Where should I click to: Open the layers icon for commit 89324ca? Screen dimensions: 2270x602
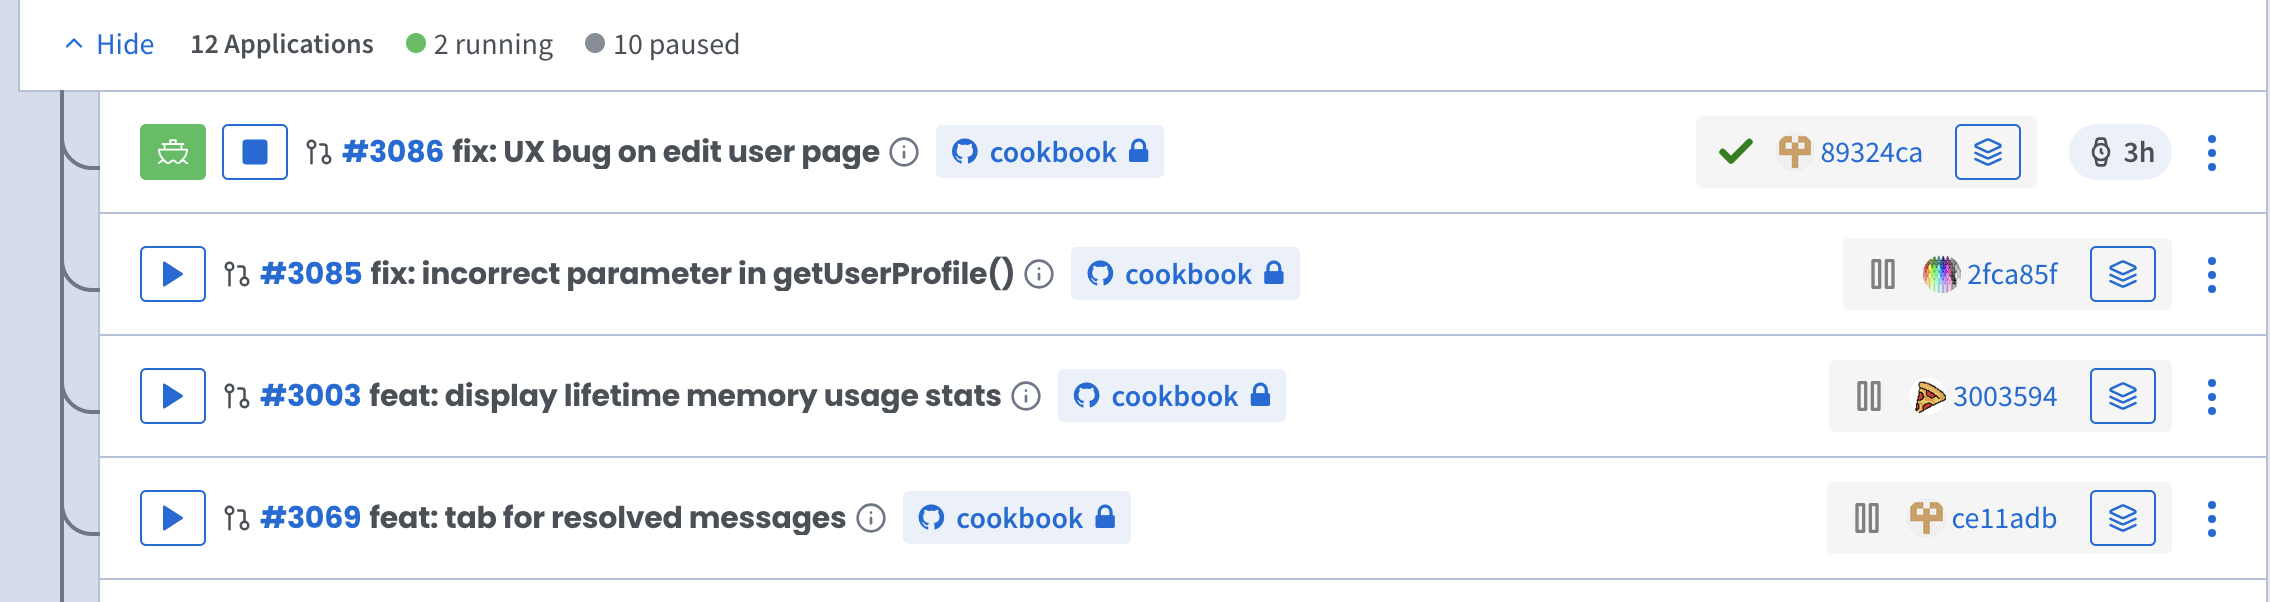pos(1988,152)
